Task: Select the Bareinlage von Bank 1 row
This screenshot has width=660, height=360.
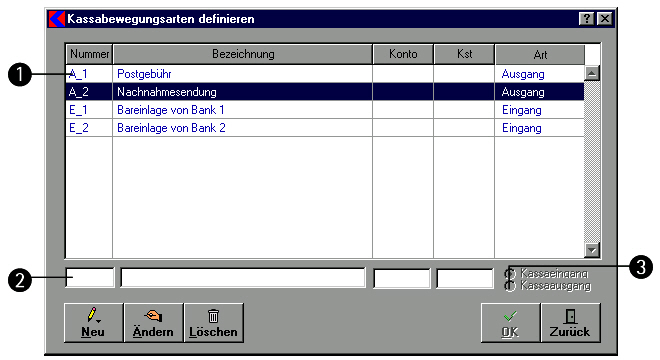Action: 325,110
